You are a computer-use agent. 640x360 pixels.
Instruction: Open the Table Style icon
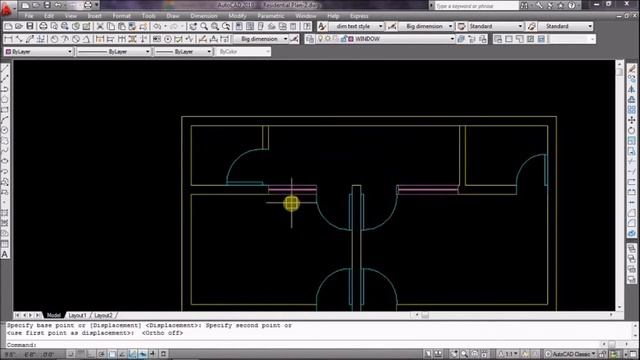(462, 26)
